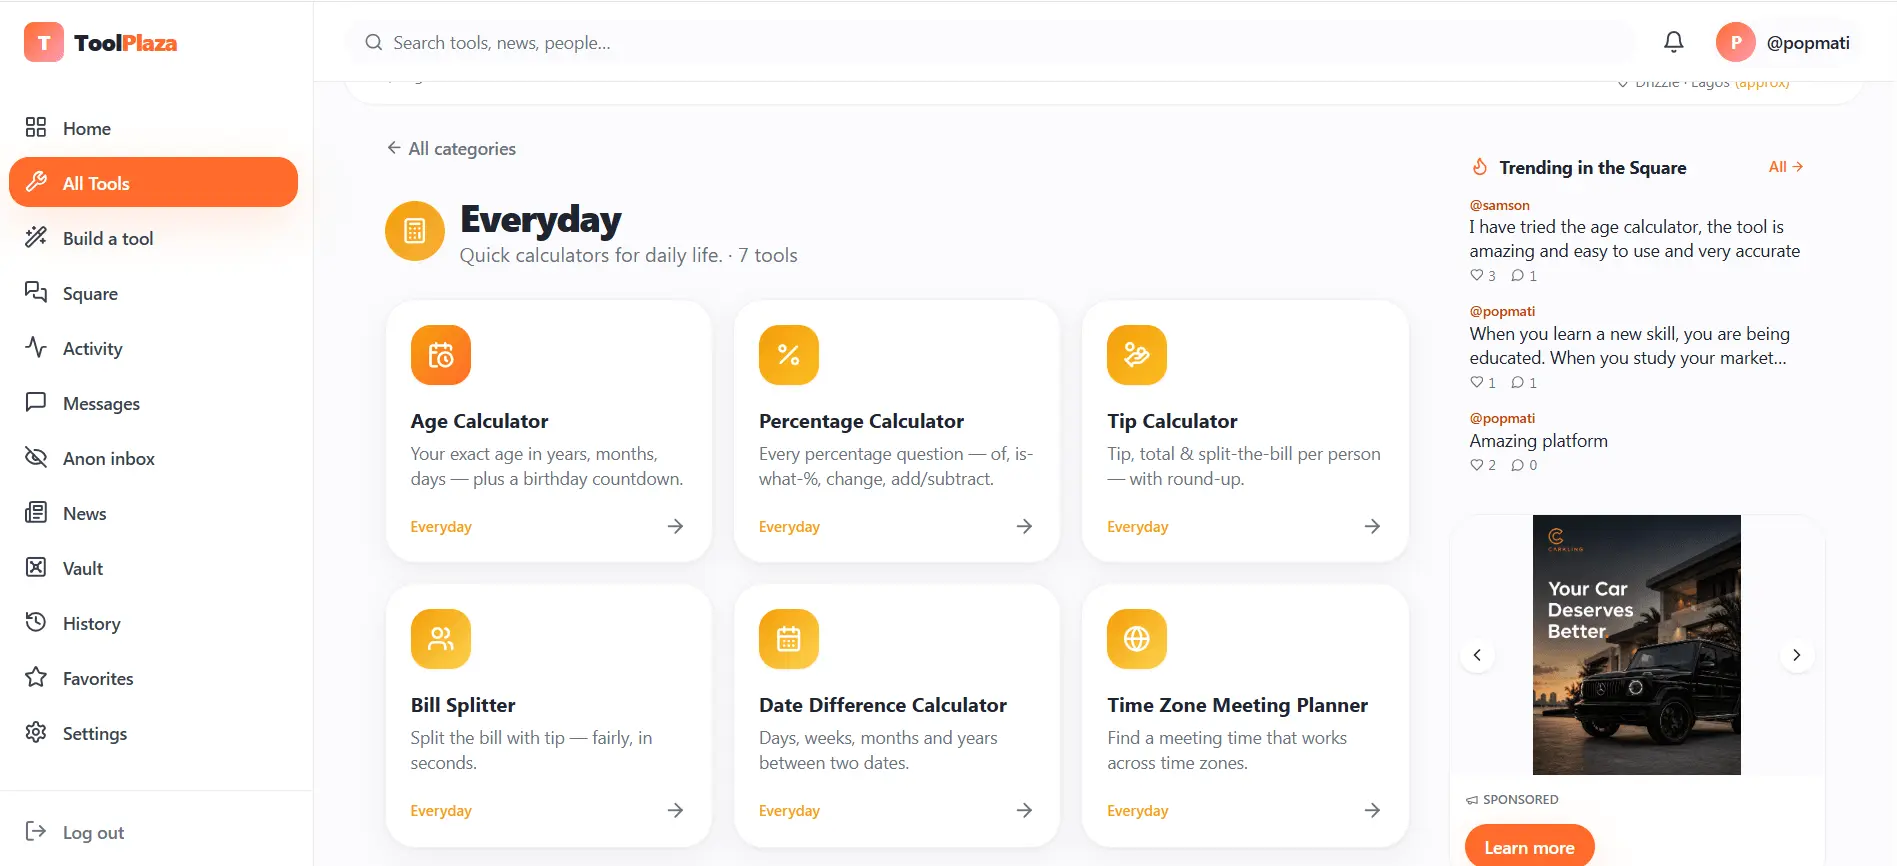1897x866 pixels.
Task: Open Favorites in sidebar
Action: 153,678
